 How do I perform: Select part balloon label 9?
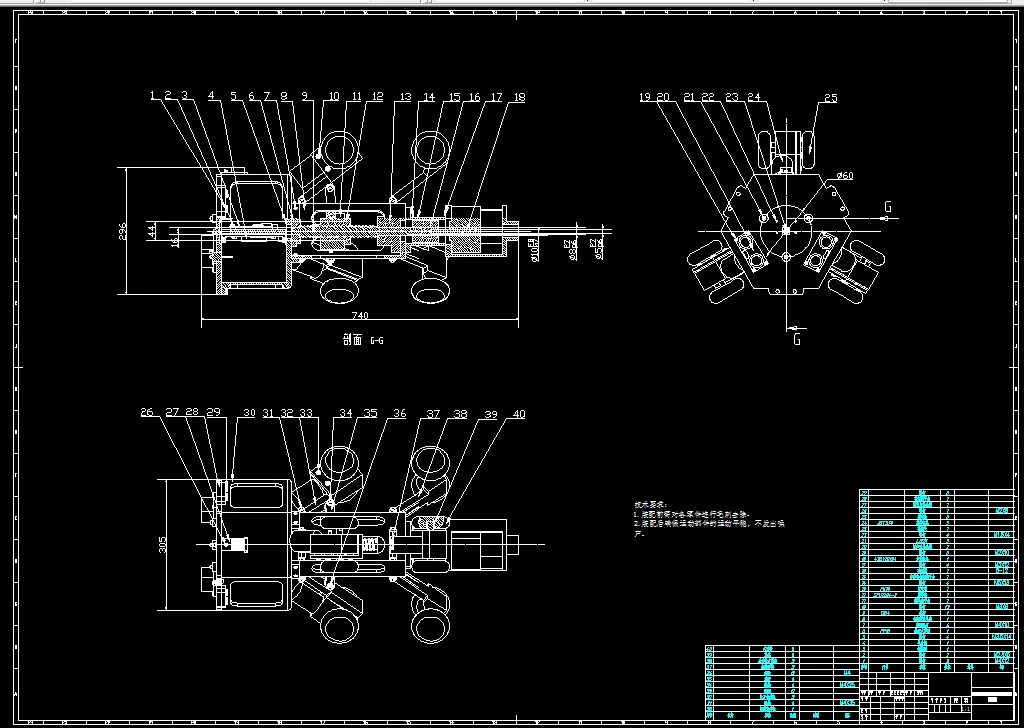click(304, 97)
